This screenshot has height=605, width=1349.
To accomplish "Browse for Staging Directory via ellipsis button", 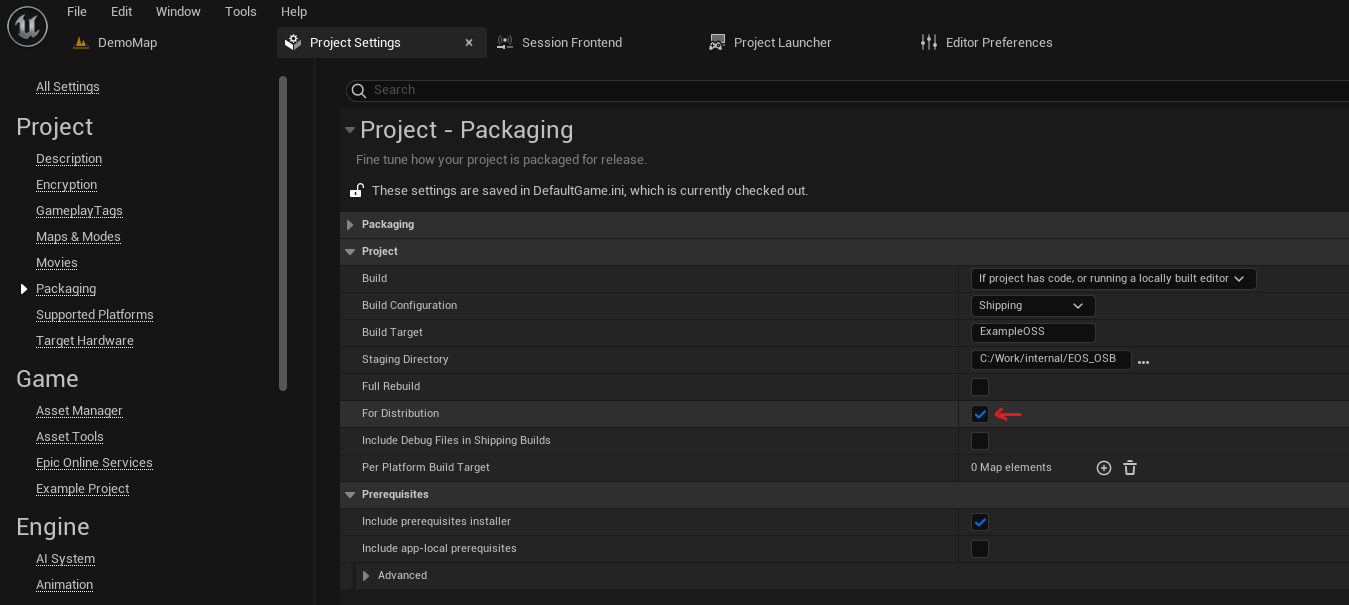I will tap(1143, 360).
